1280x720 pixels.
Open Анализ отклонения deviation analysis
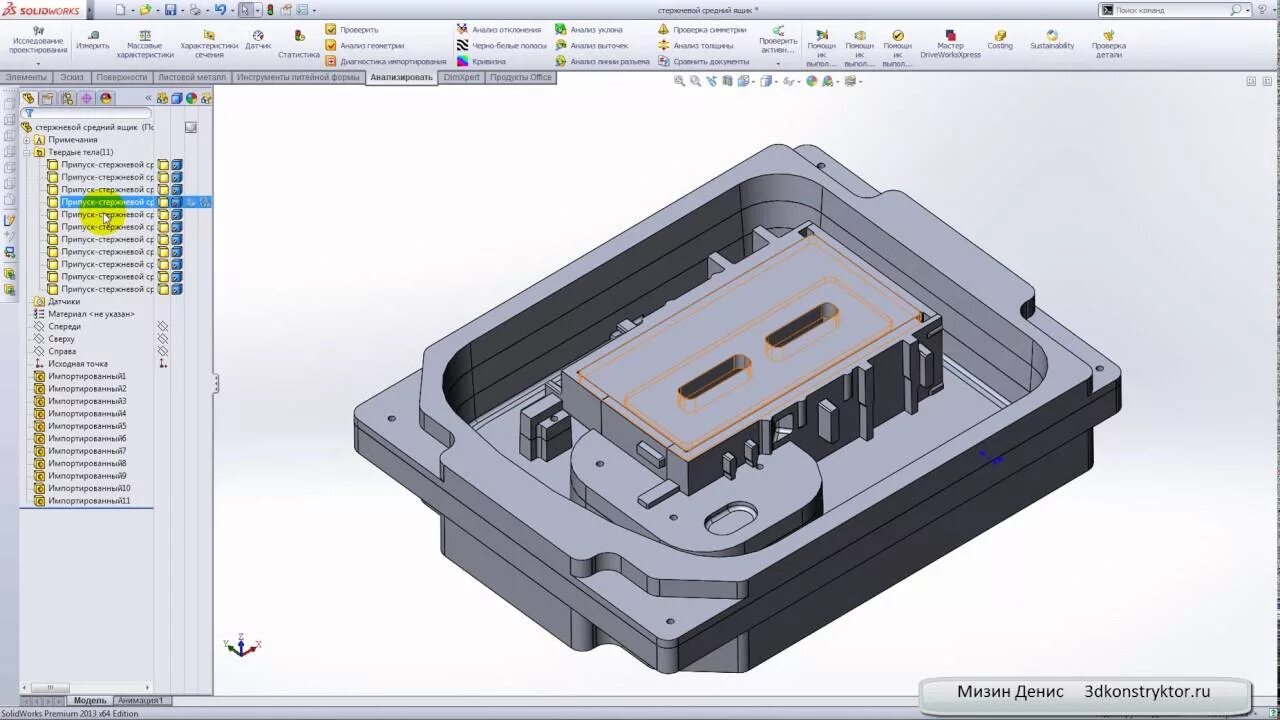[499, 30]
